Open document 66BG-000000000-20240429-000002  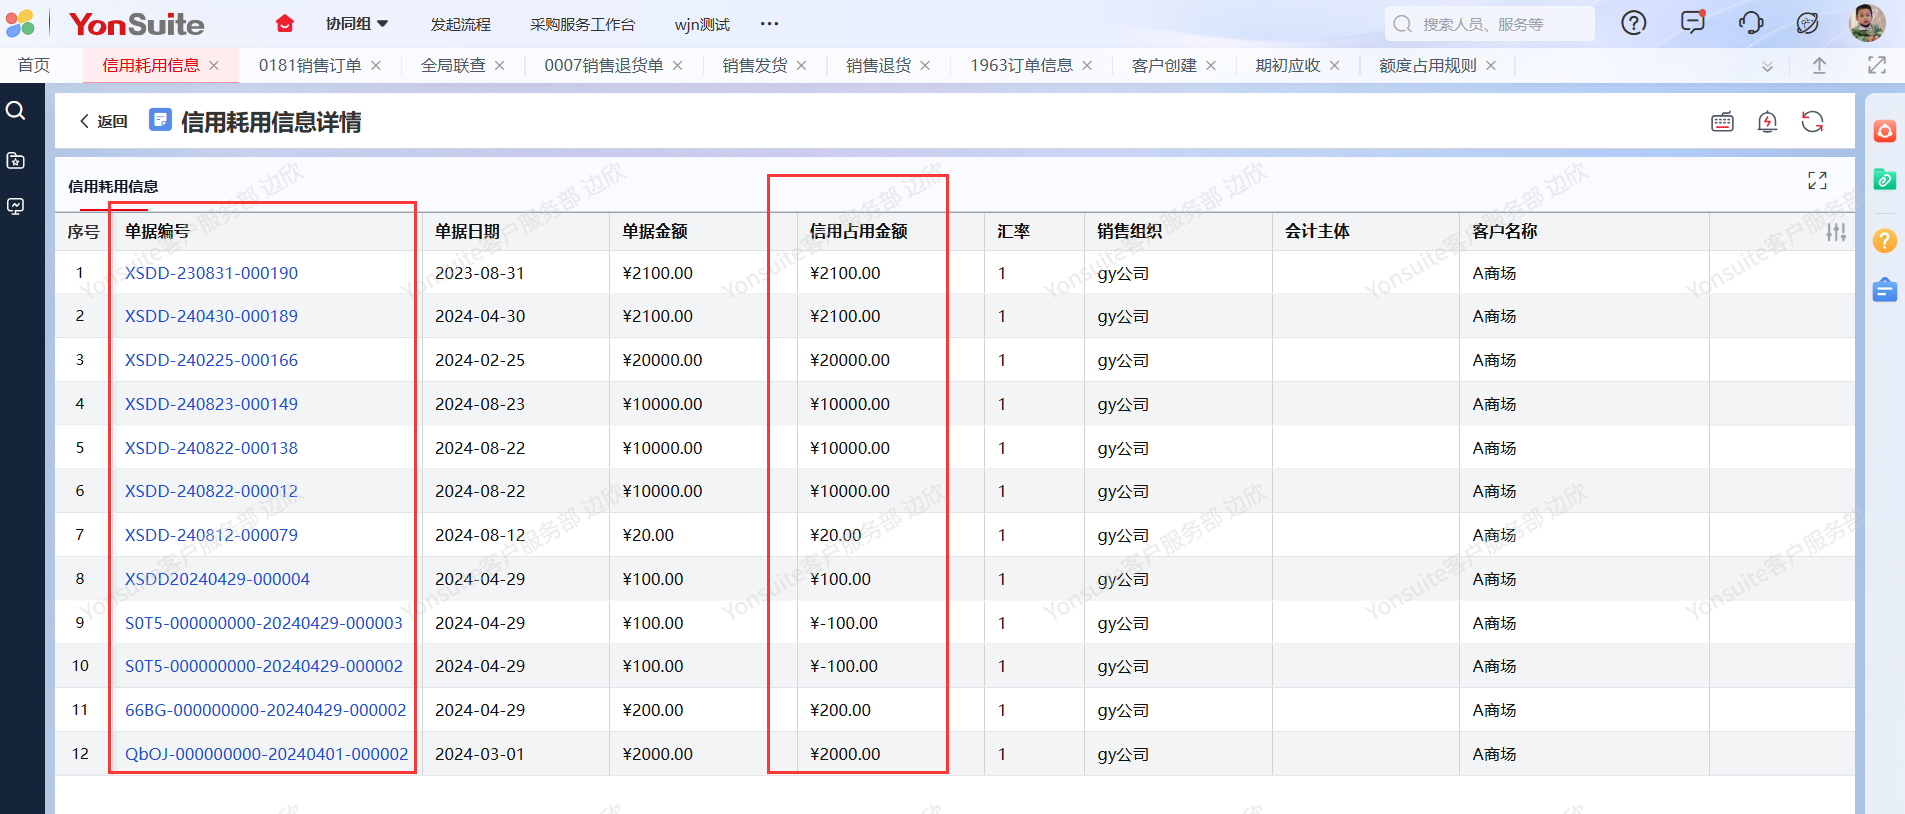(265, 710)
